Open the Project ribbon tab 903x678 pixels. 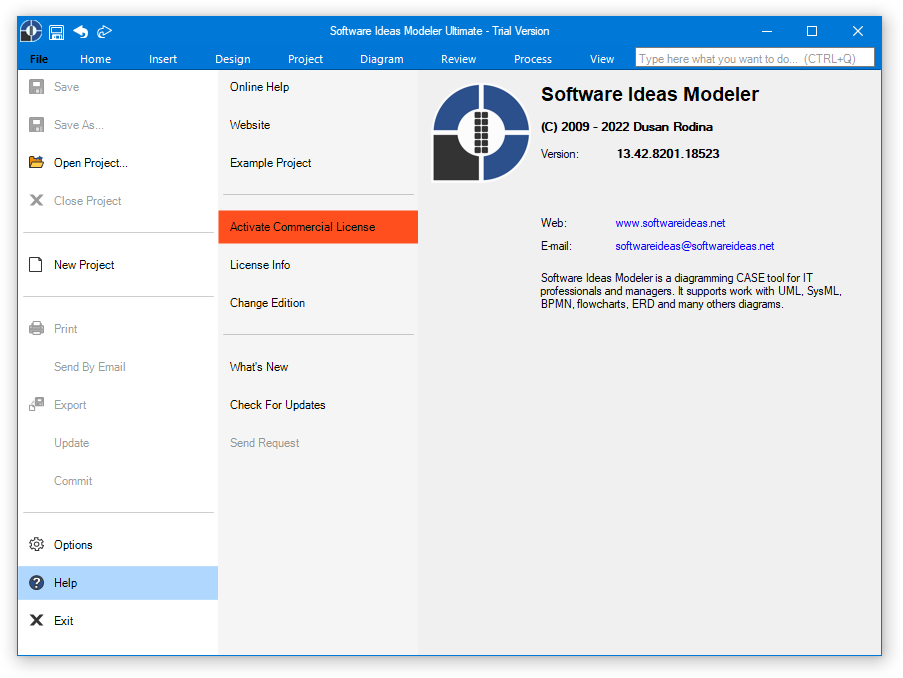[x=305, y=59]
